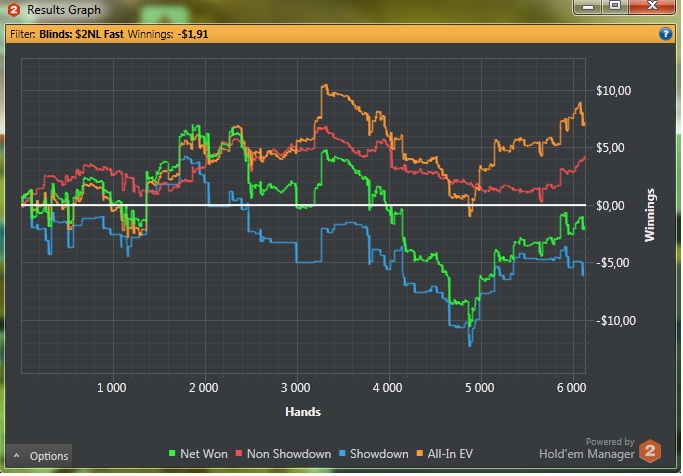Click the Hands axis title
The width and height of the screenshot is (683, 476).
(x=303, y=412)
